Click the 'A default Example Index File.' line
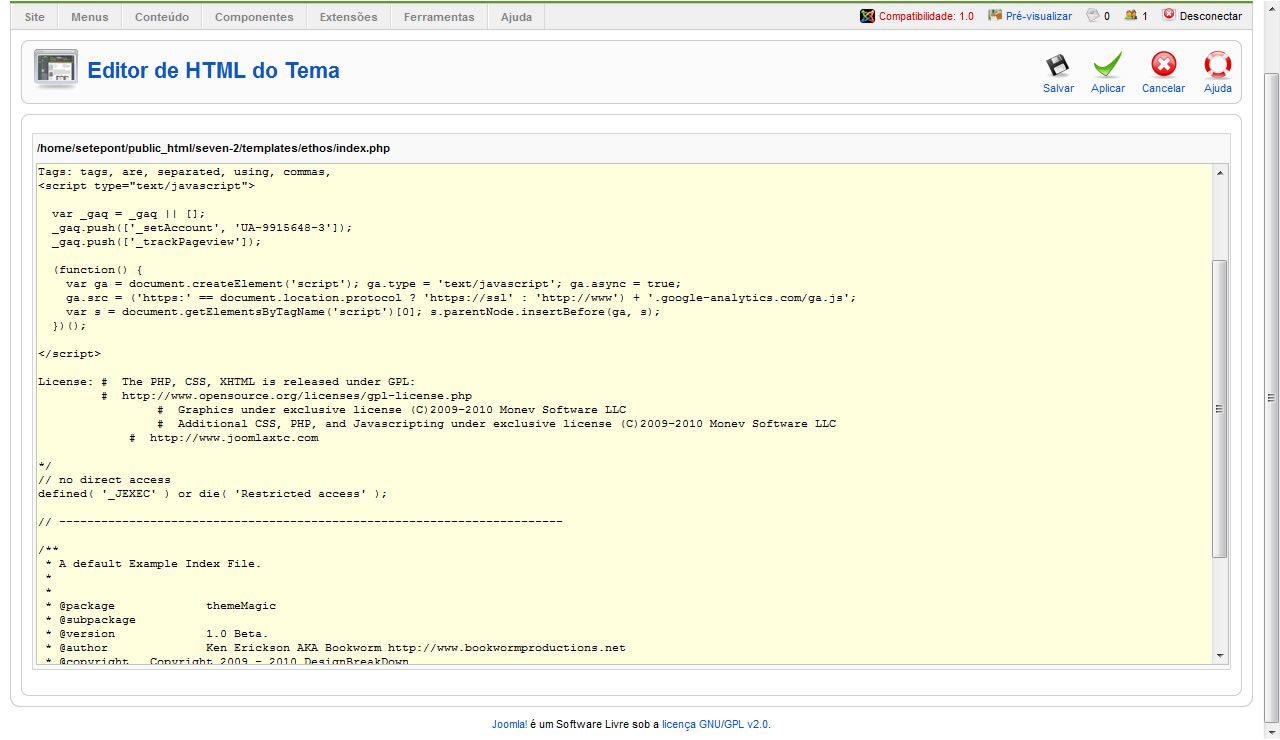 (152, 563)
